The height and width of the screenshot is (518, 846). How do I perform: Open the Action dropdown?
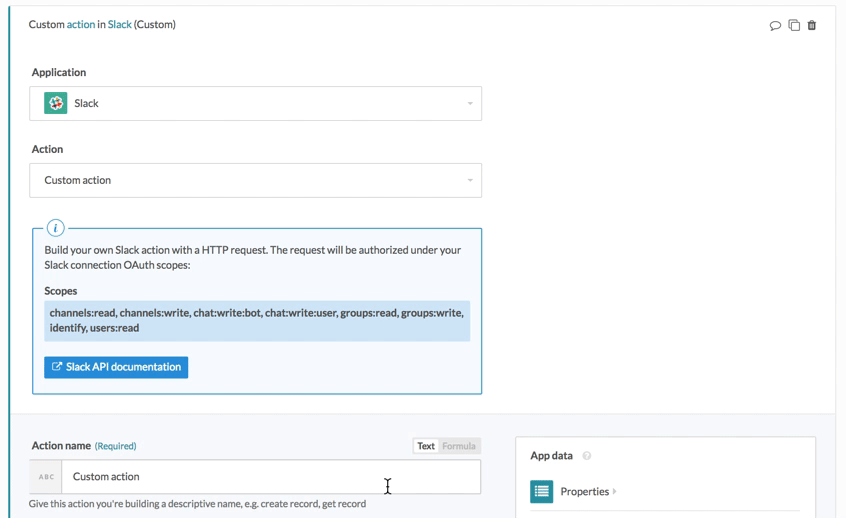[256, 180]
